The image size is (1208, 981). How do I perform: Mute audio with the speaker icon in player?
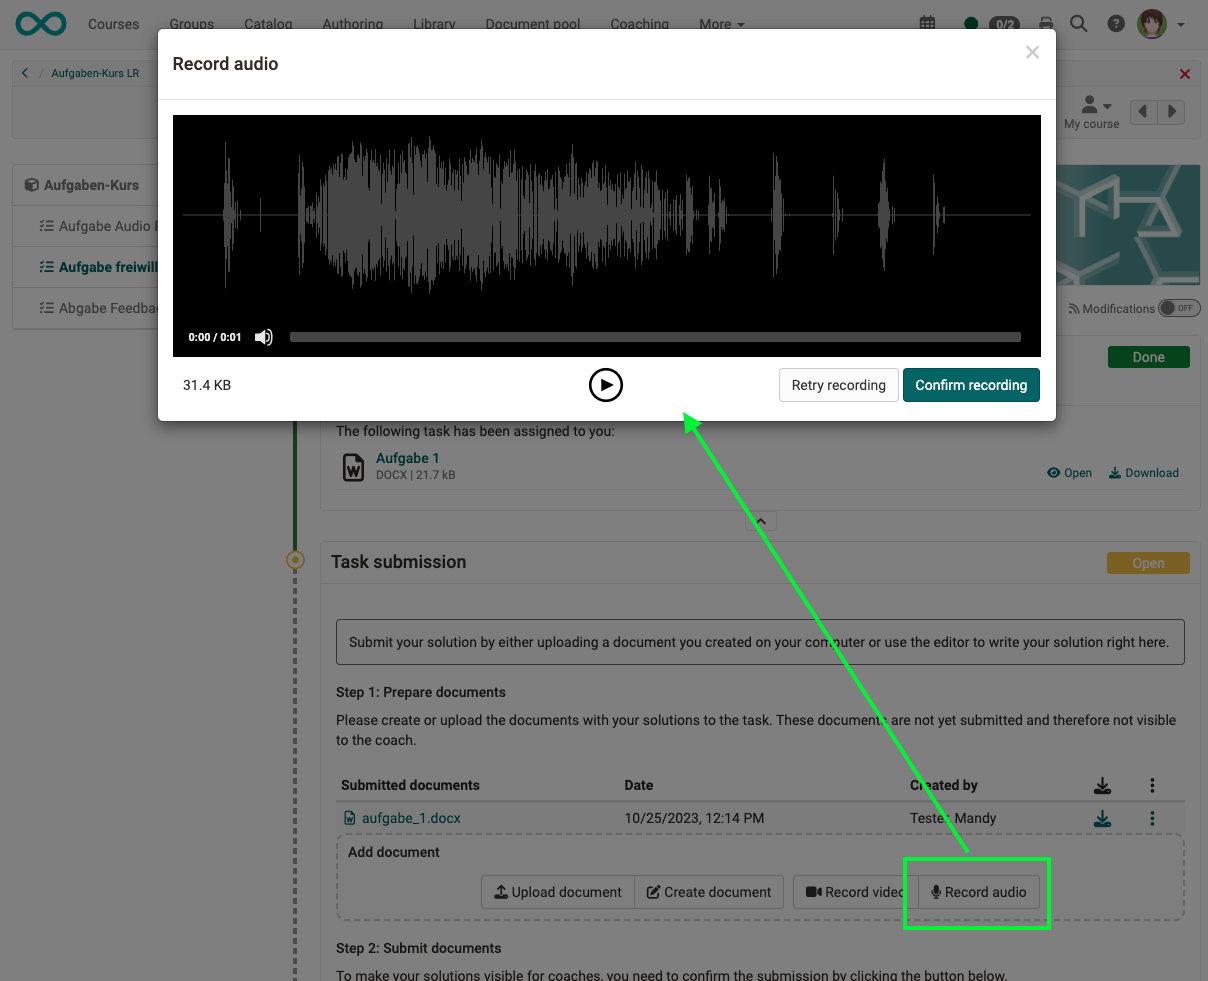[x=263, y=337]
